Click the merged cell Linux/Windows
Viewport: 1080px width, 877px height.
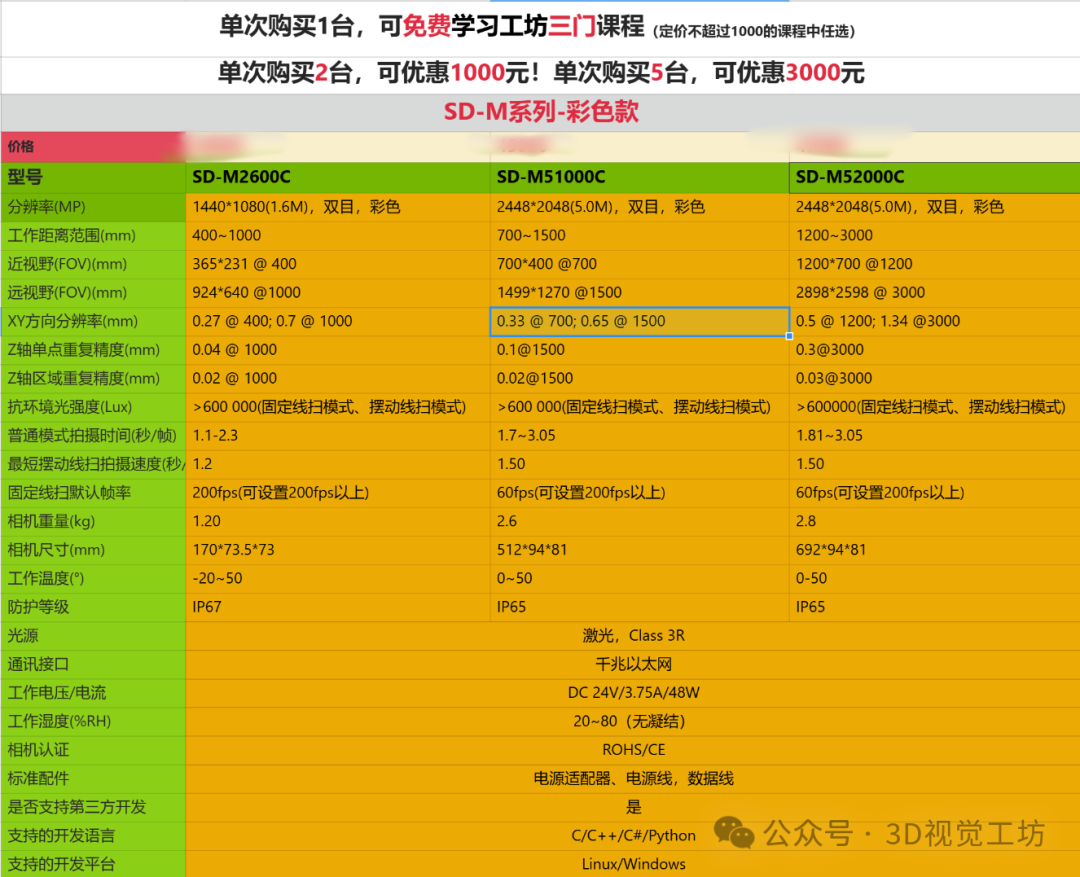(633, 865)
